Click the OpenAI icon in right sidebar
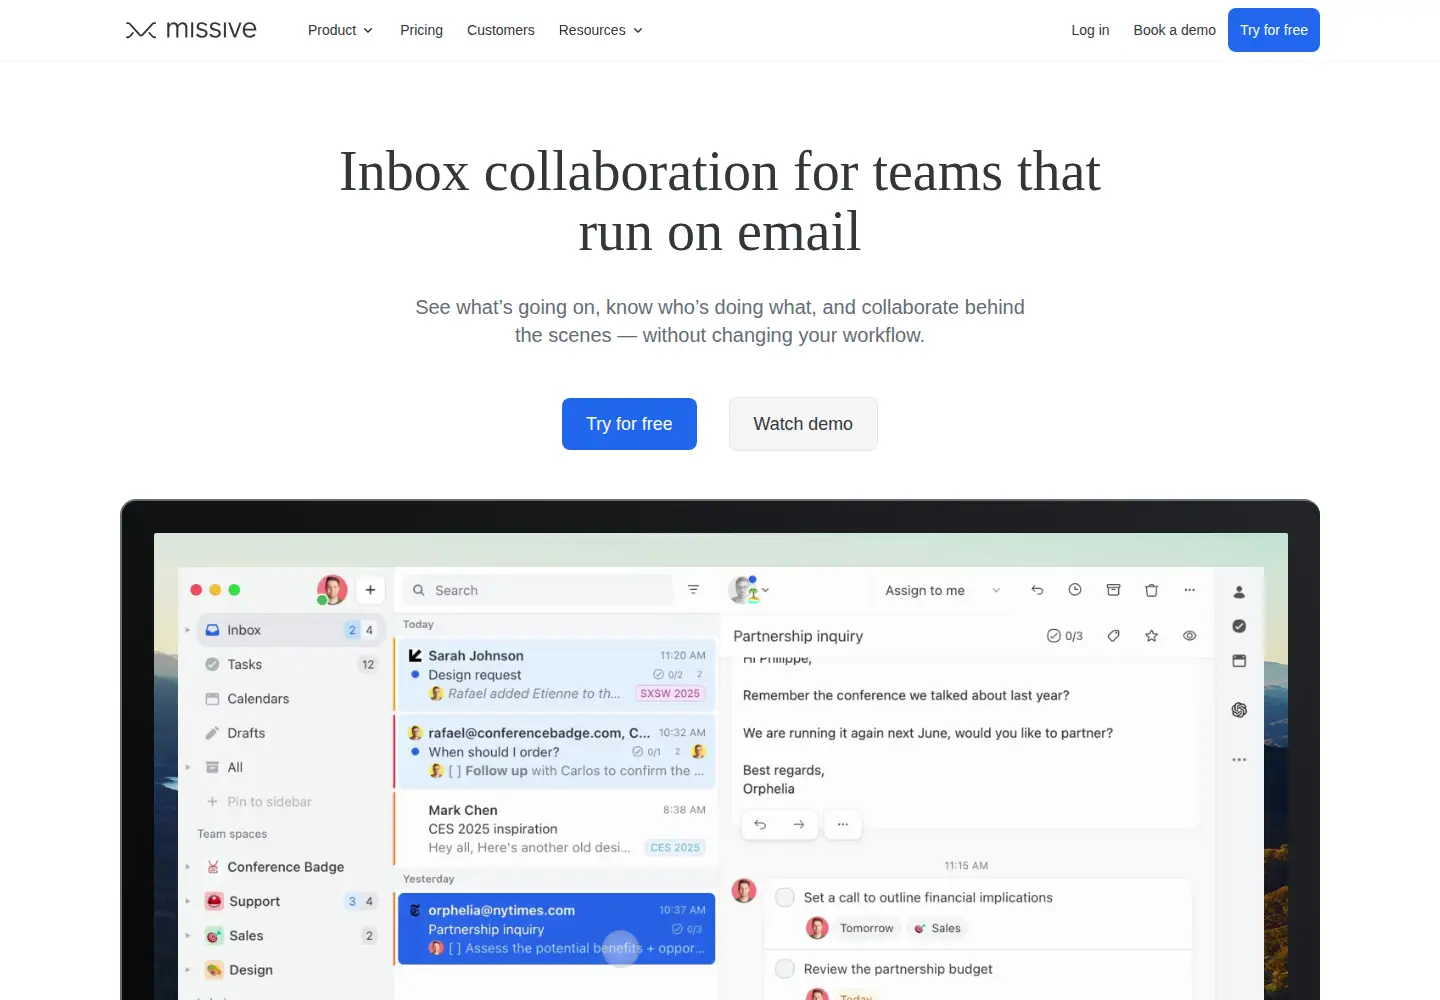 pos(1239,710)
